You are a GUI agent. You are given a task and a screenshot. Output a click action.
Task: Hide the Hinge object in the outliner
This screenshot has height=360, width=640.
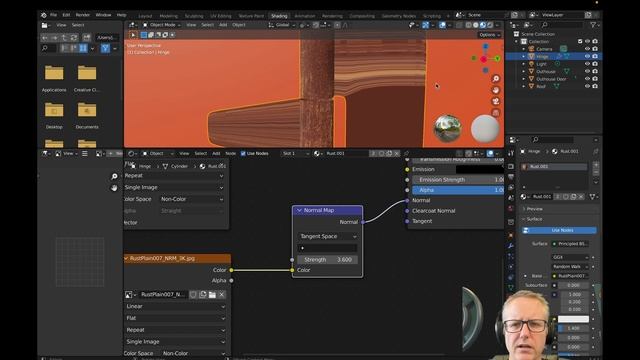587,56
